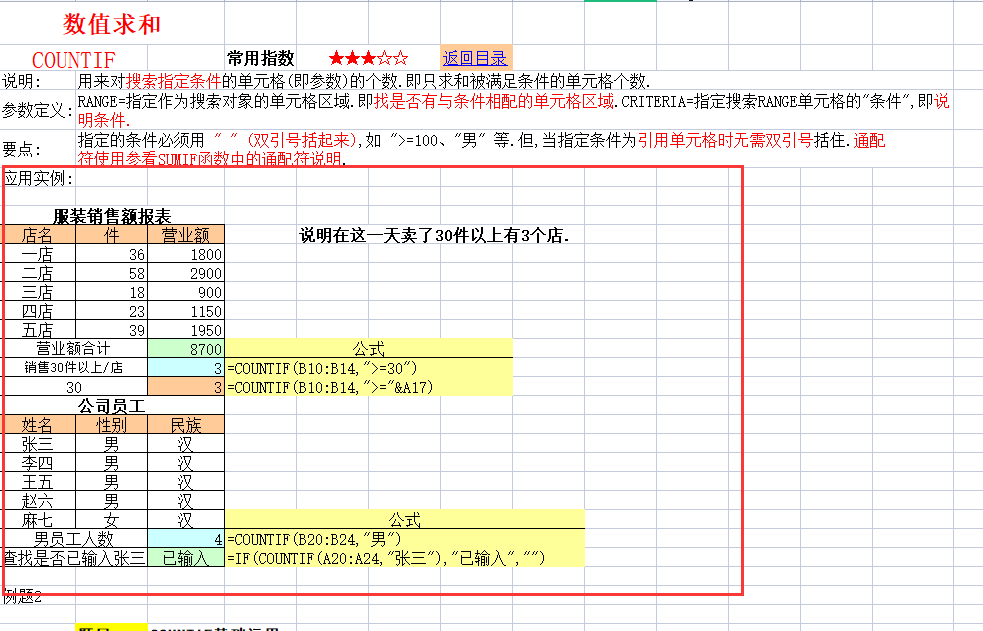
Task: Select the 五店 cell
Action: pyautogui.click(x=39, y=330)
